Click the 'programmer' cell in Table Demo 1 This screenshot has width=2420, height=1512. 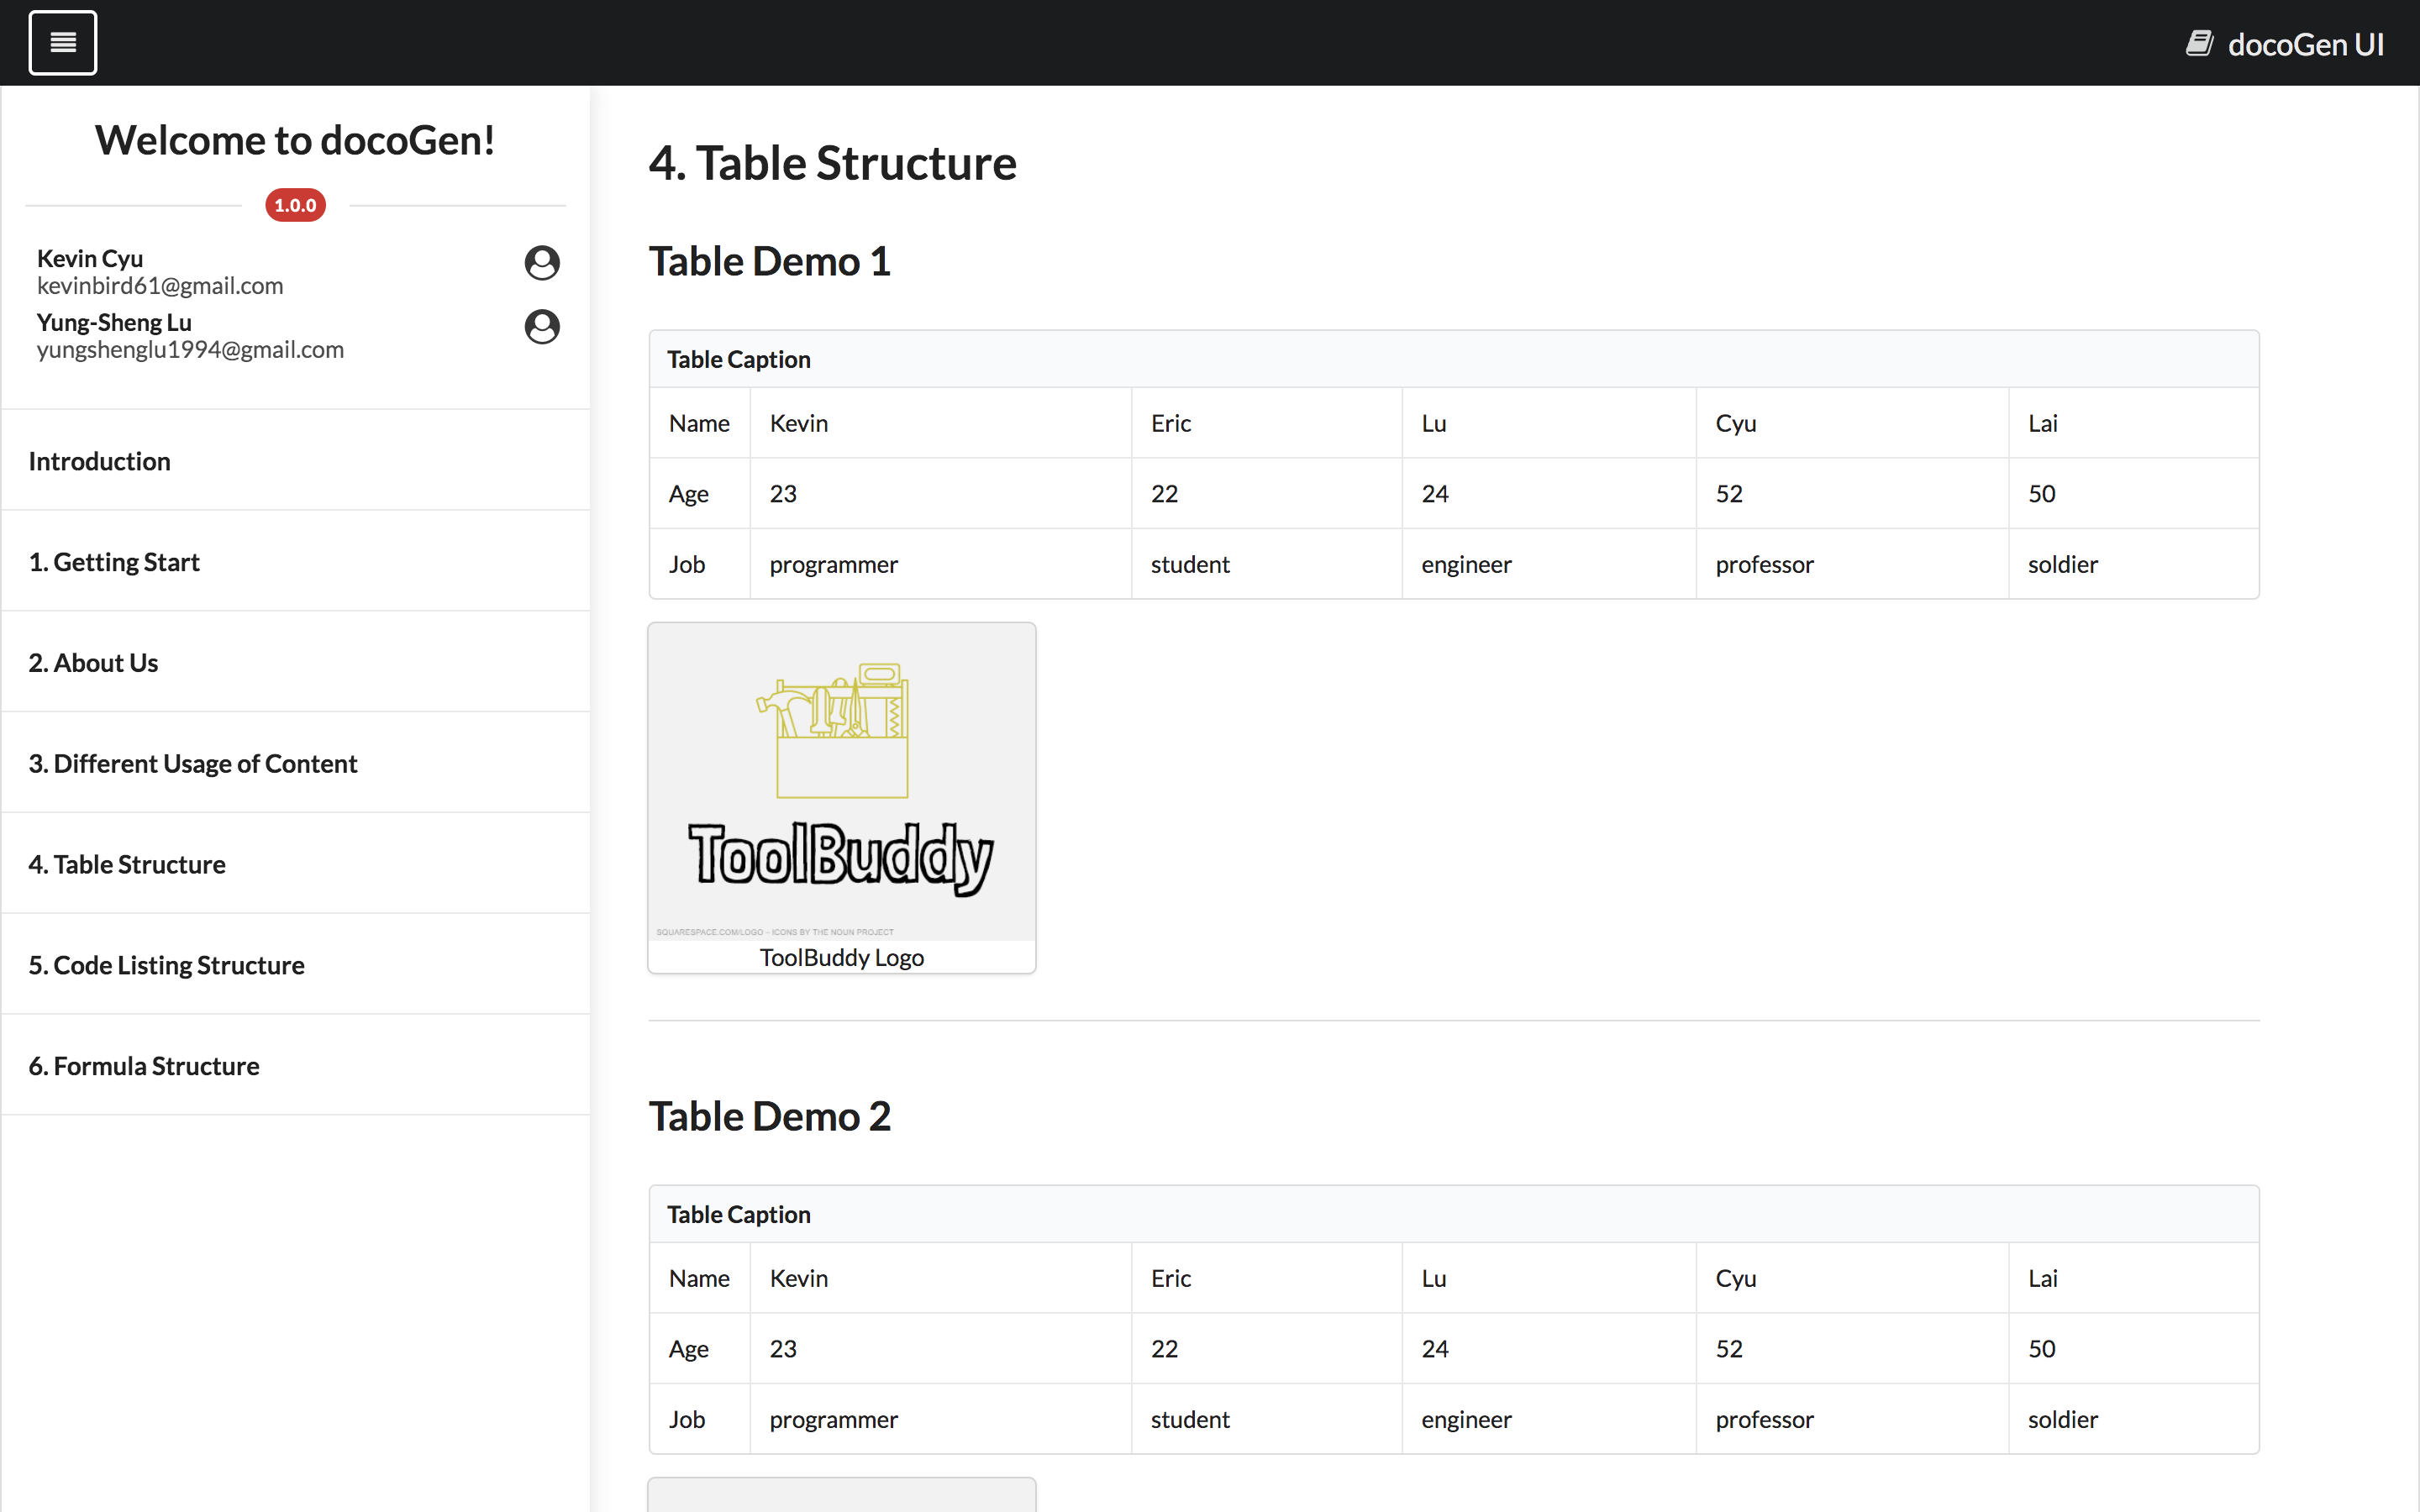[x=833, y=564]
